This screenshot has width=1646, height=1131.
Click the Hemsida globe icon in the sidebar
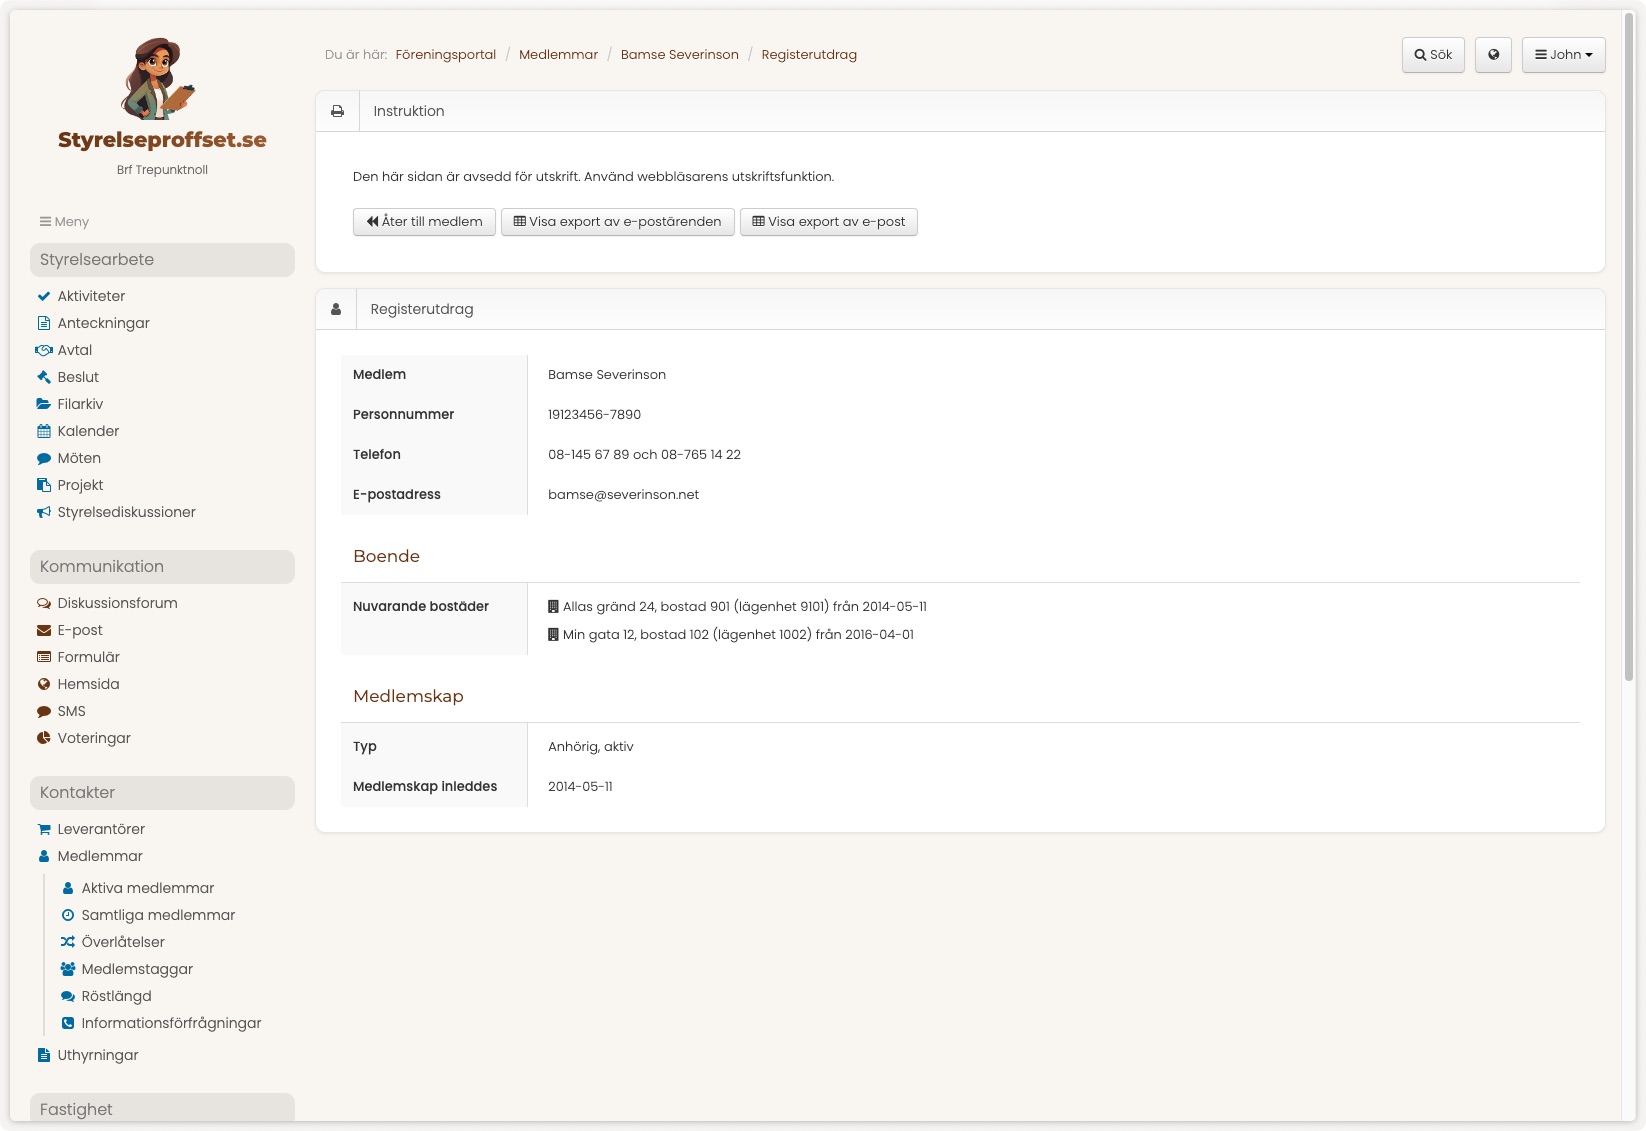(x=44, y=684)
